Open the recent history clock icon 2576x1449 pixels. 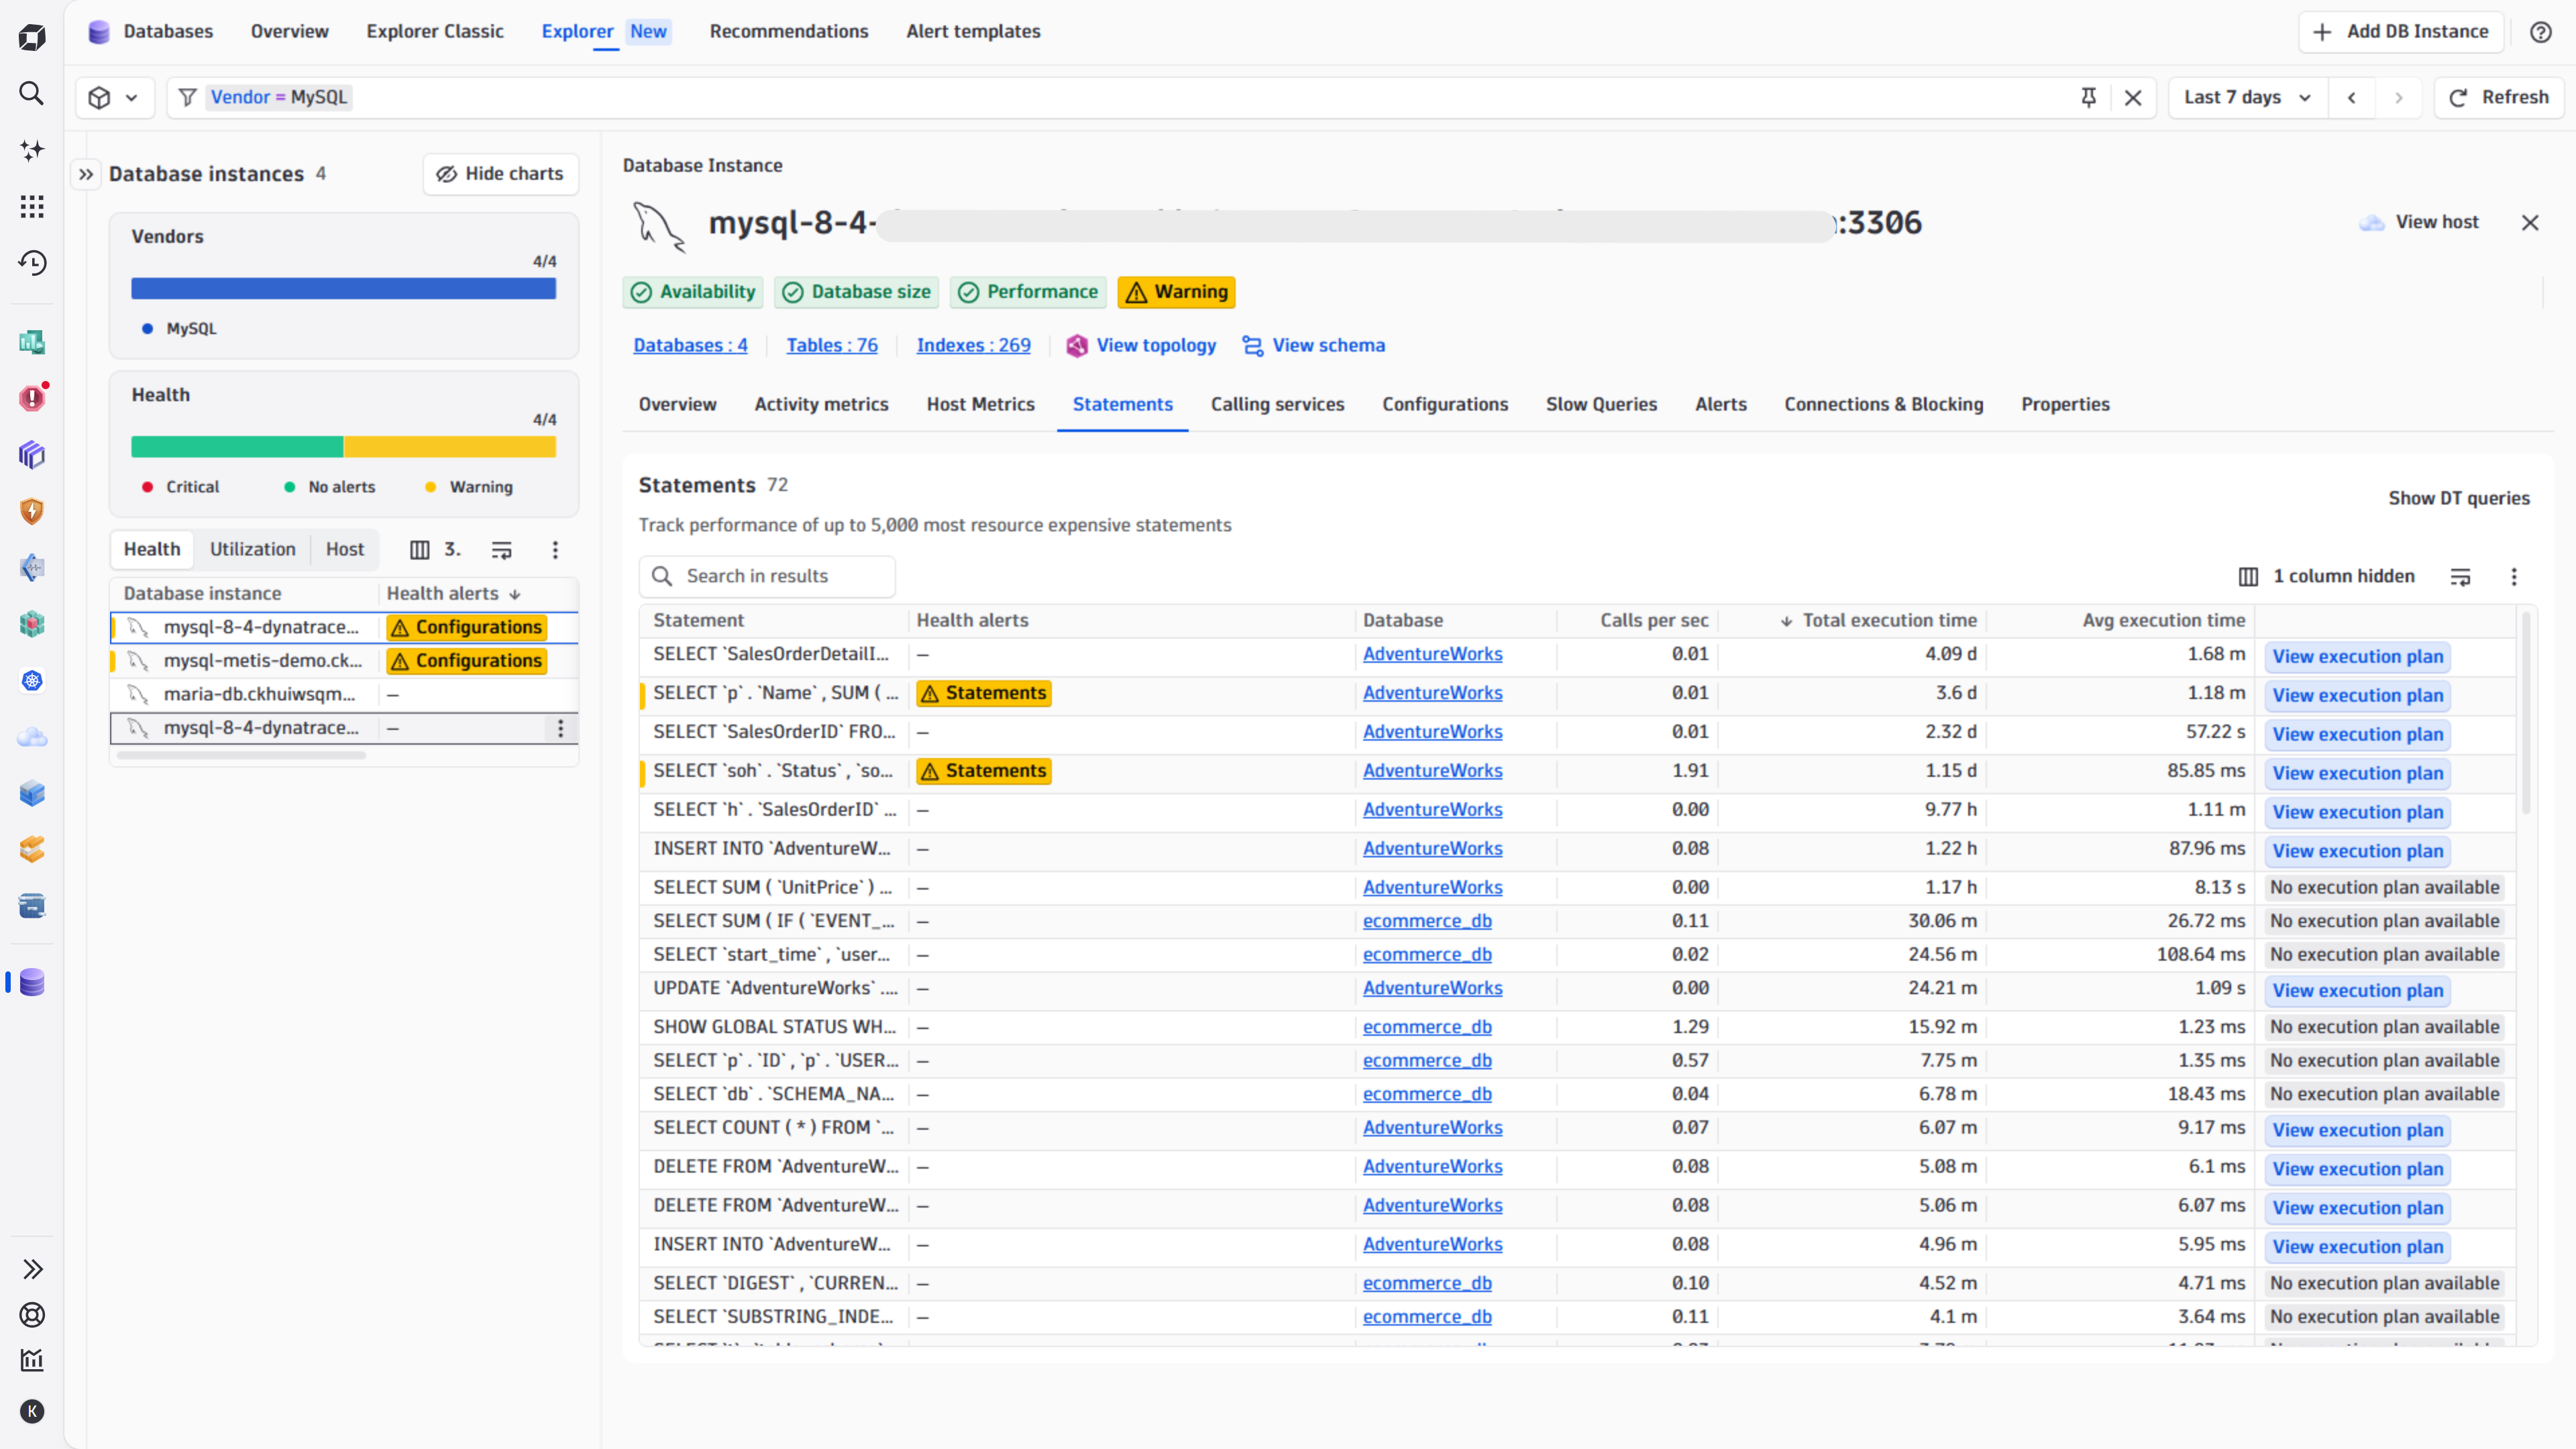click(x=32, y=263)
